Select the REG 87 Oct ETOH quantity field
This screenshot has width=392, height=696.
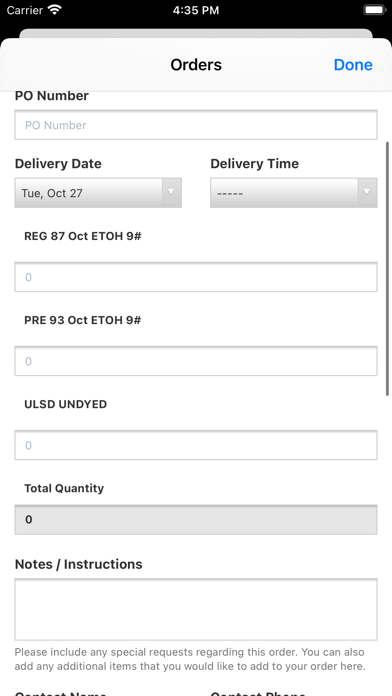tap(196, 277)
